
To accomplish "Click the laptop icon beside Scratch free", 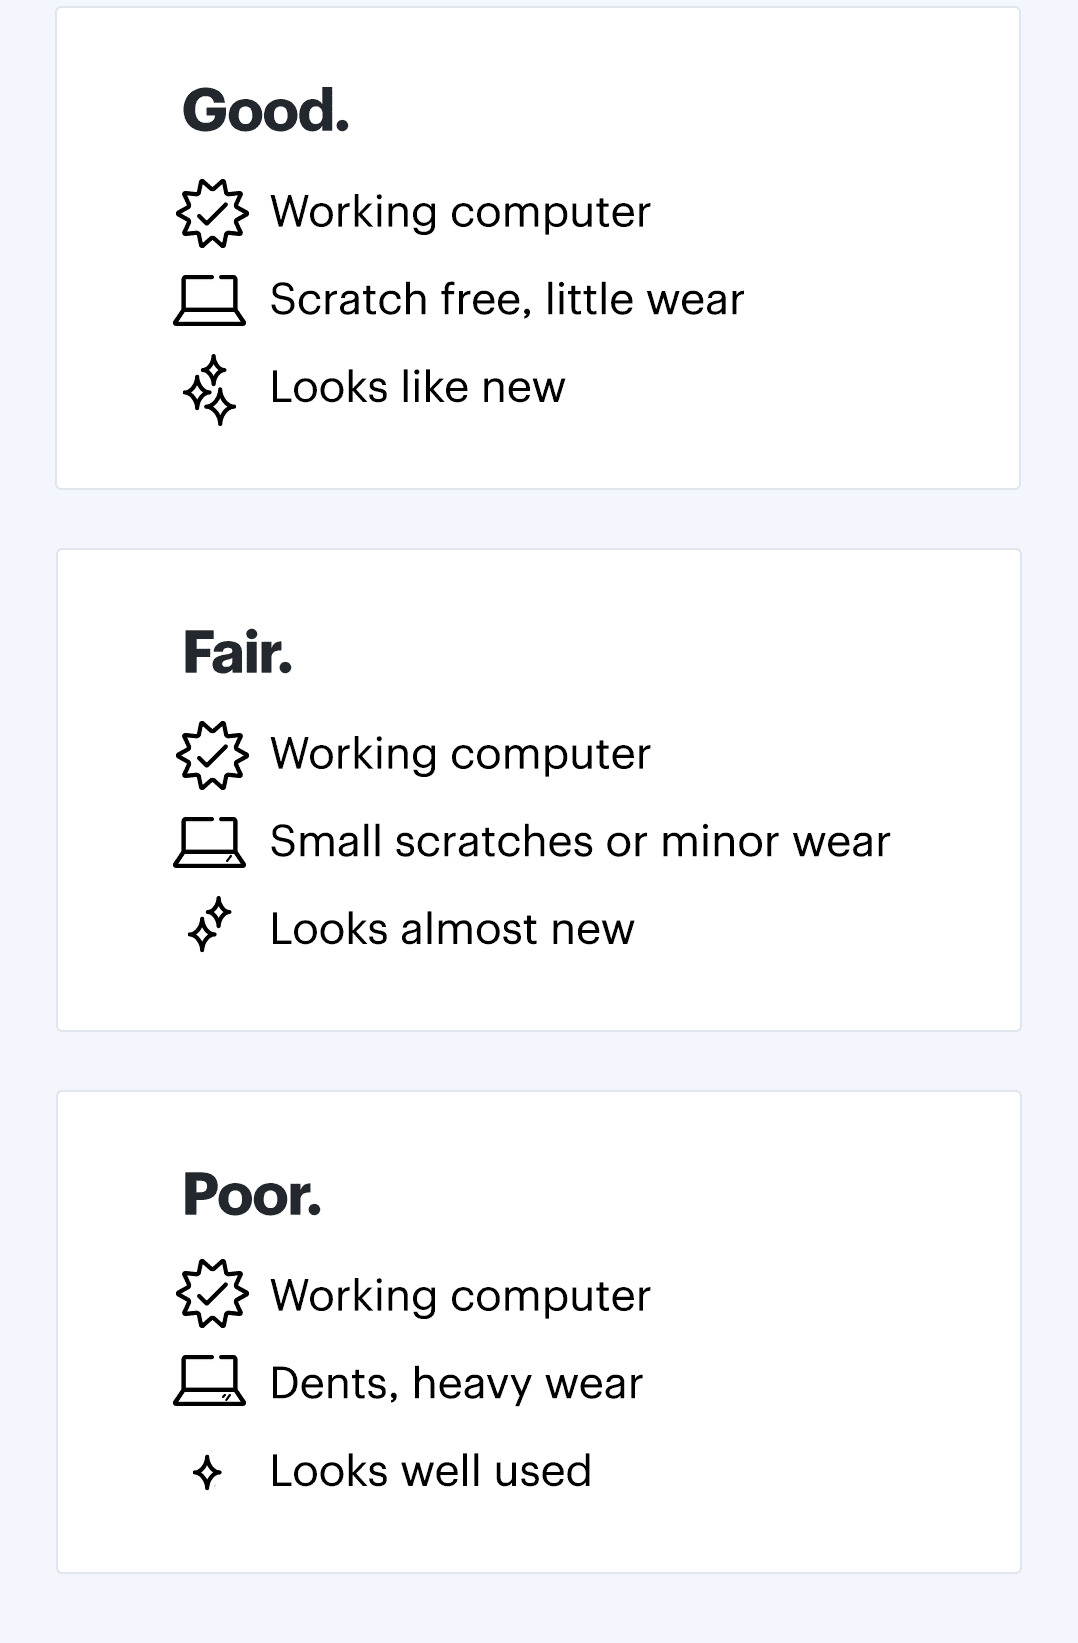I will [x=209, y=300].
